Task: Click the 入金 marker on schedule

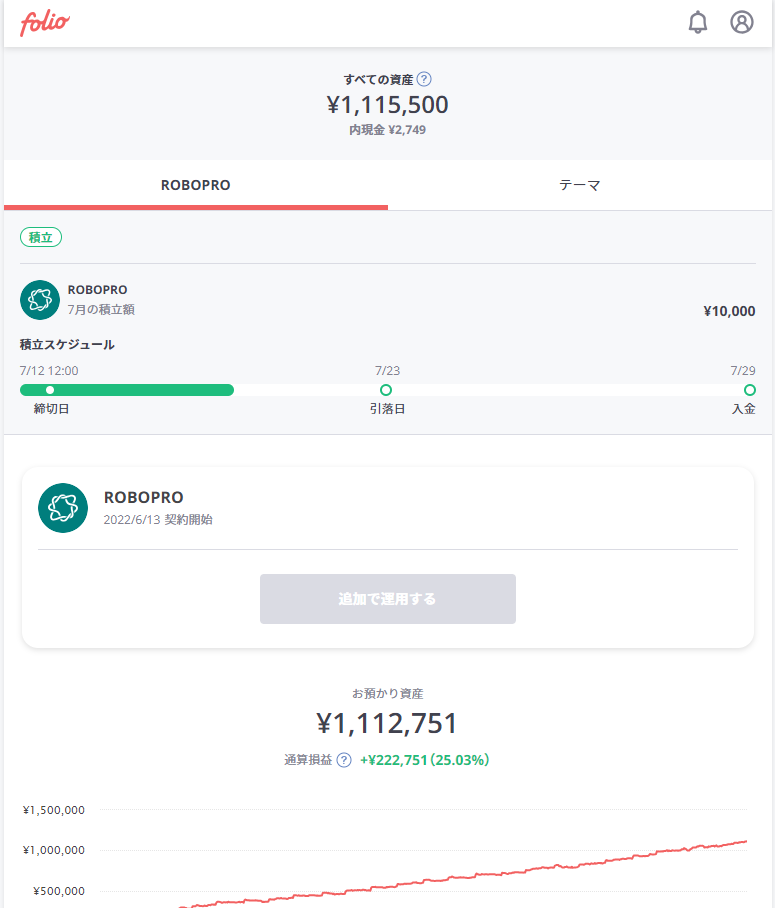Action: (x=750, y=390)
